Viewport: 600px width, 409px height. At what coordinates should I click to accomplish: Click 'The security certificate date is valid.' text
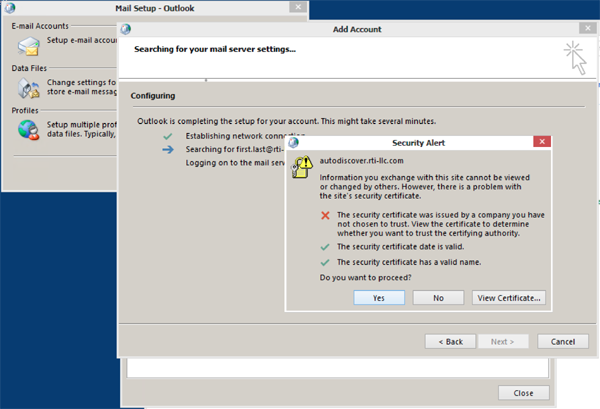(400, 247)
